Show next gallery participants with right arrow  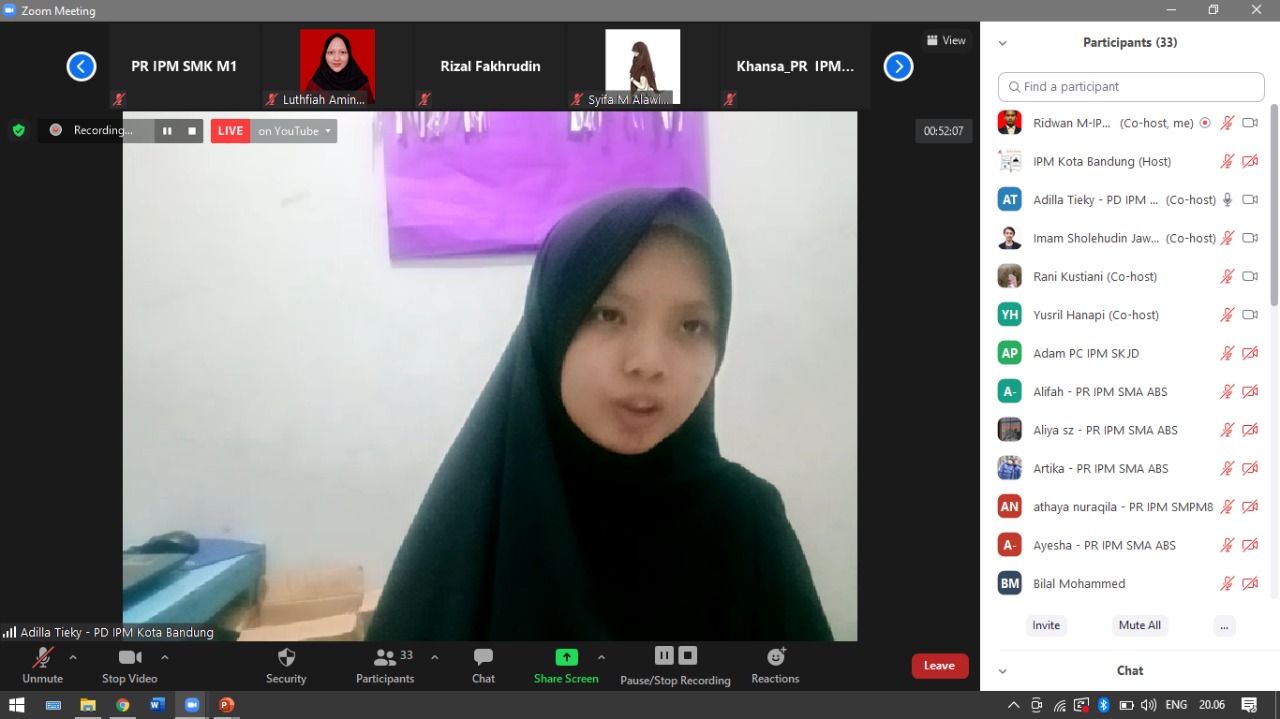[899, 67]
